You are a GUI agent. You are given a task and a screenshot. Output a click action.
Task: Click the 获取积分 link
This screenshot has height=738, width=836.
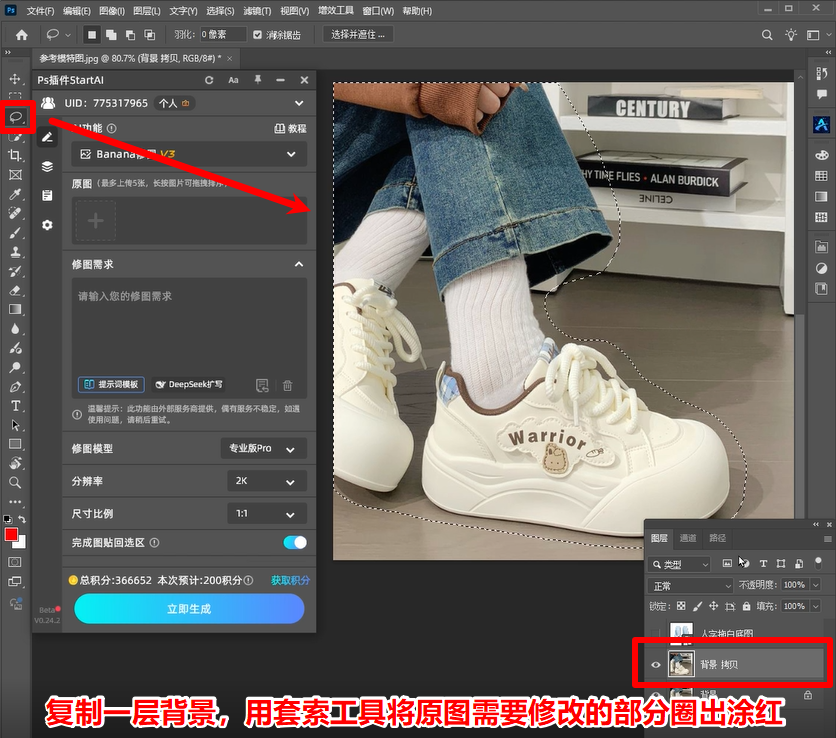[290, 580]
